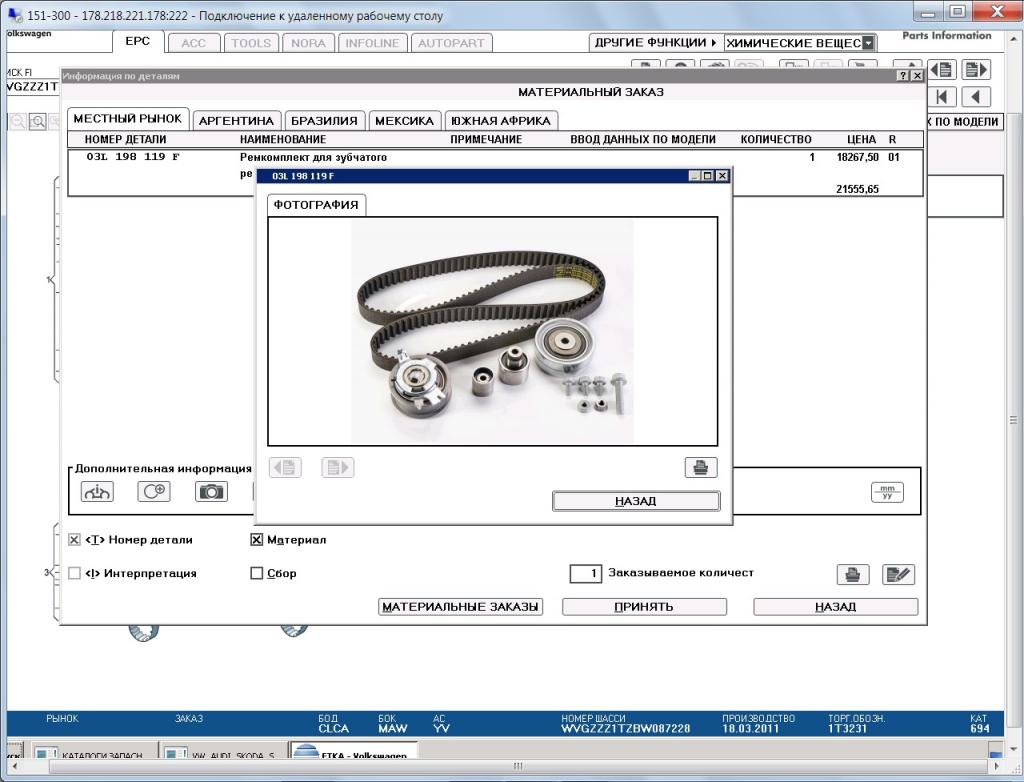Jump to first record arrow icon
Screen dimensions: 1024x782
(942, 97)
